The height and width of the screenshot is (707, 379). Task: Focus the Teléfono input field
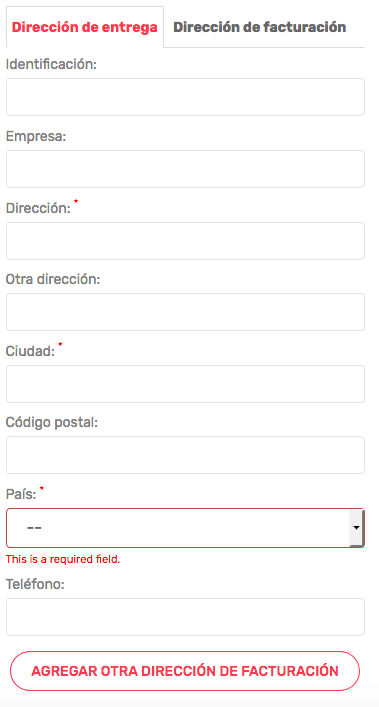185,617
